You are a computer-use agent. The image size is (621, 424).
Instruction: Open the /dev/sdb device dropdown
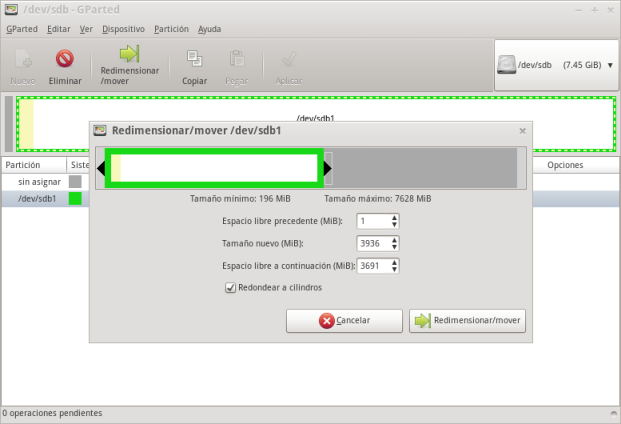point(556,65)
